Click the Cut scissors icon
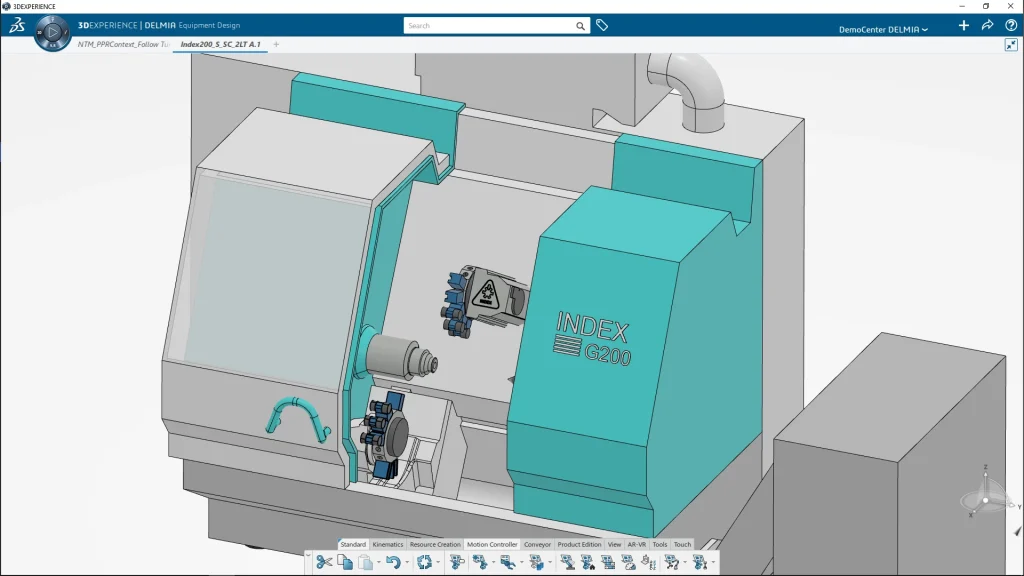 point(323,562)
